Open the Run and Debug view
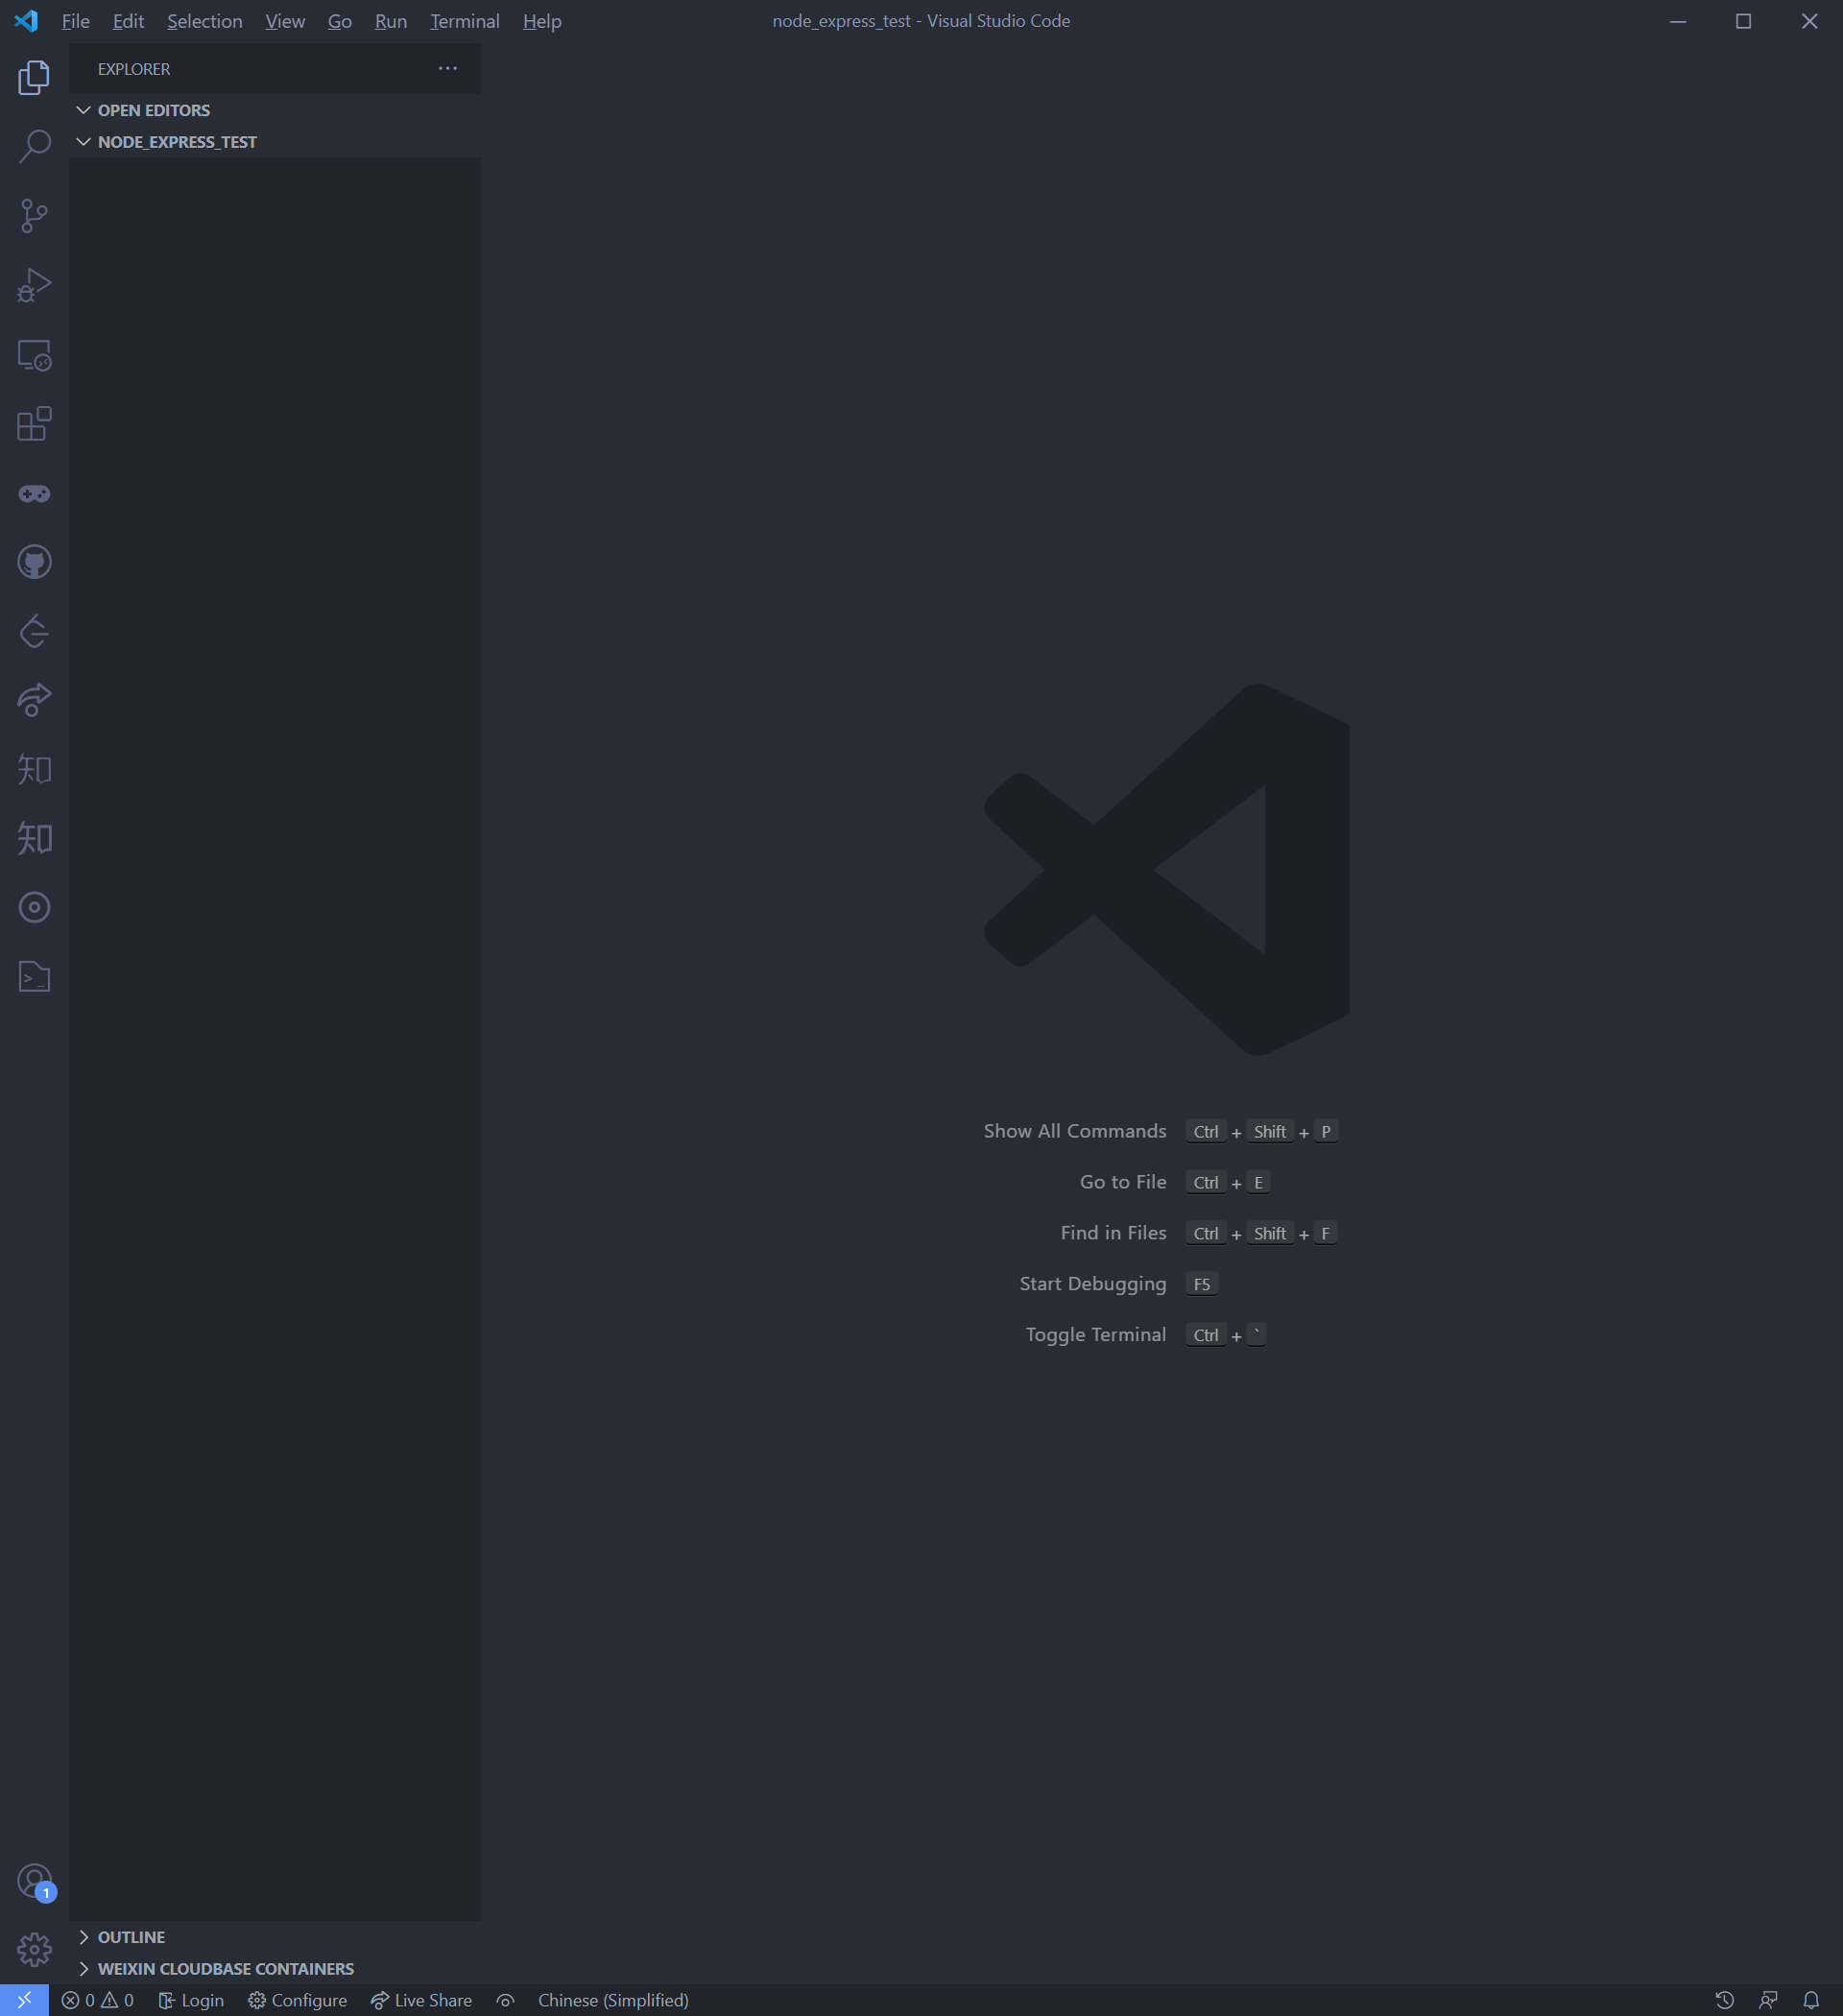Viewport: 1843px width, 2016px height. coord(33,285)
